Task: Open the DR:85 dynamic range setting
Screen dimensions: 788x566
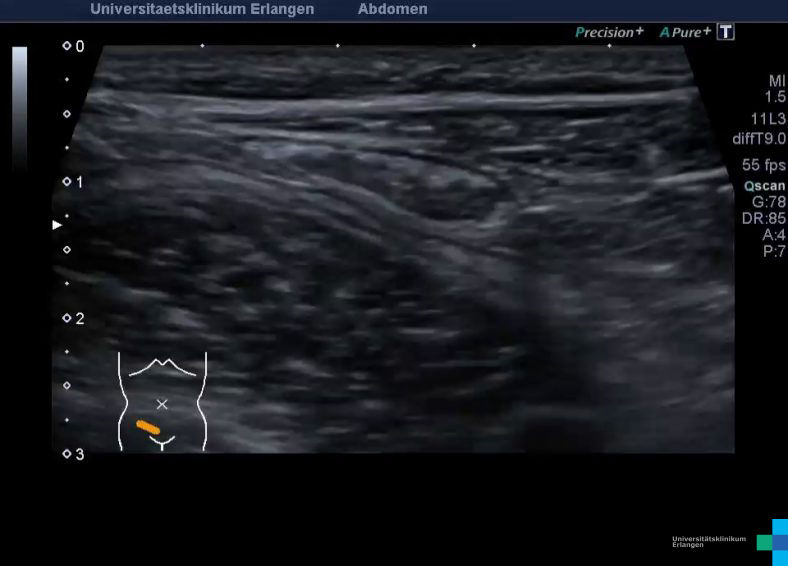Action: [764, 218]
